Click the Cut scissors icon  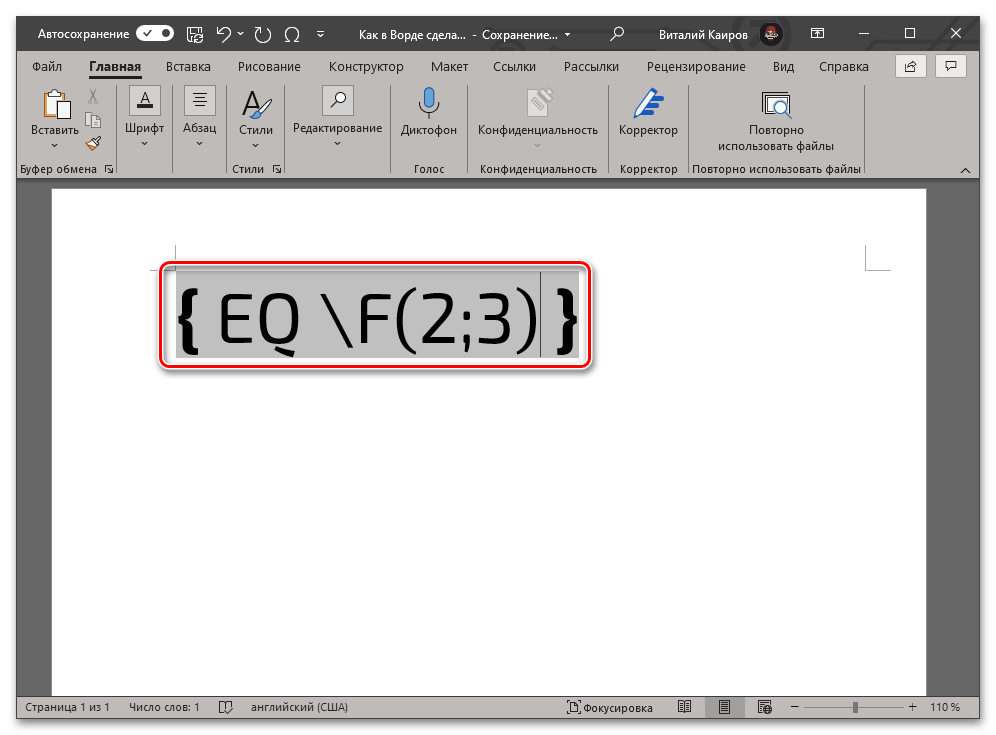pyautogui.click(x=93, y=96)
